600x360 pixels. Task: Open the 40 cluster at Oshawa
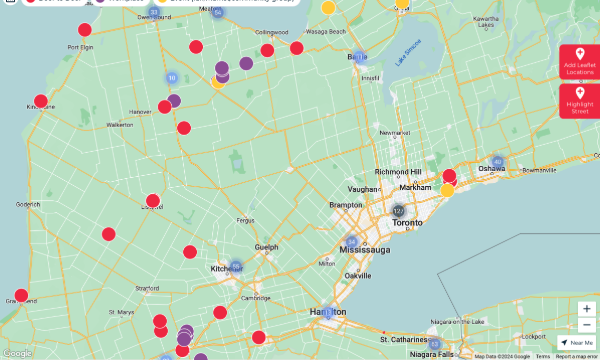pyautogui.click(x=497, y=162)
